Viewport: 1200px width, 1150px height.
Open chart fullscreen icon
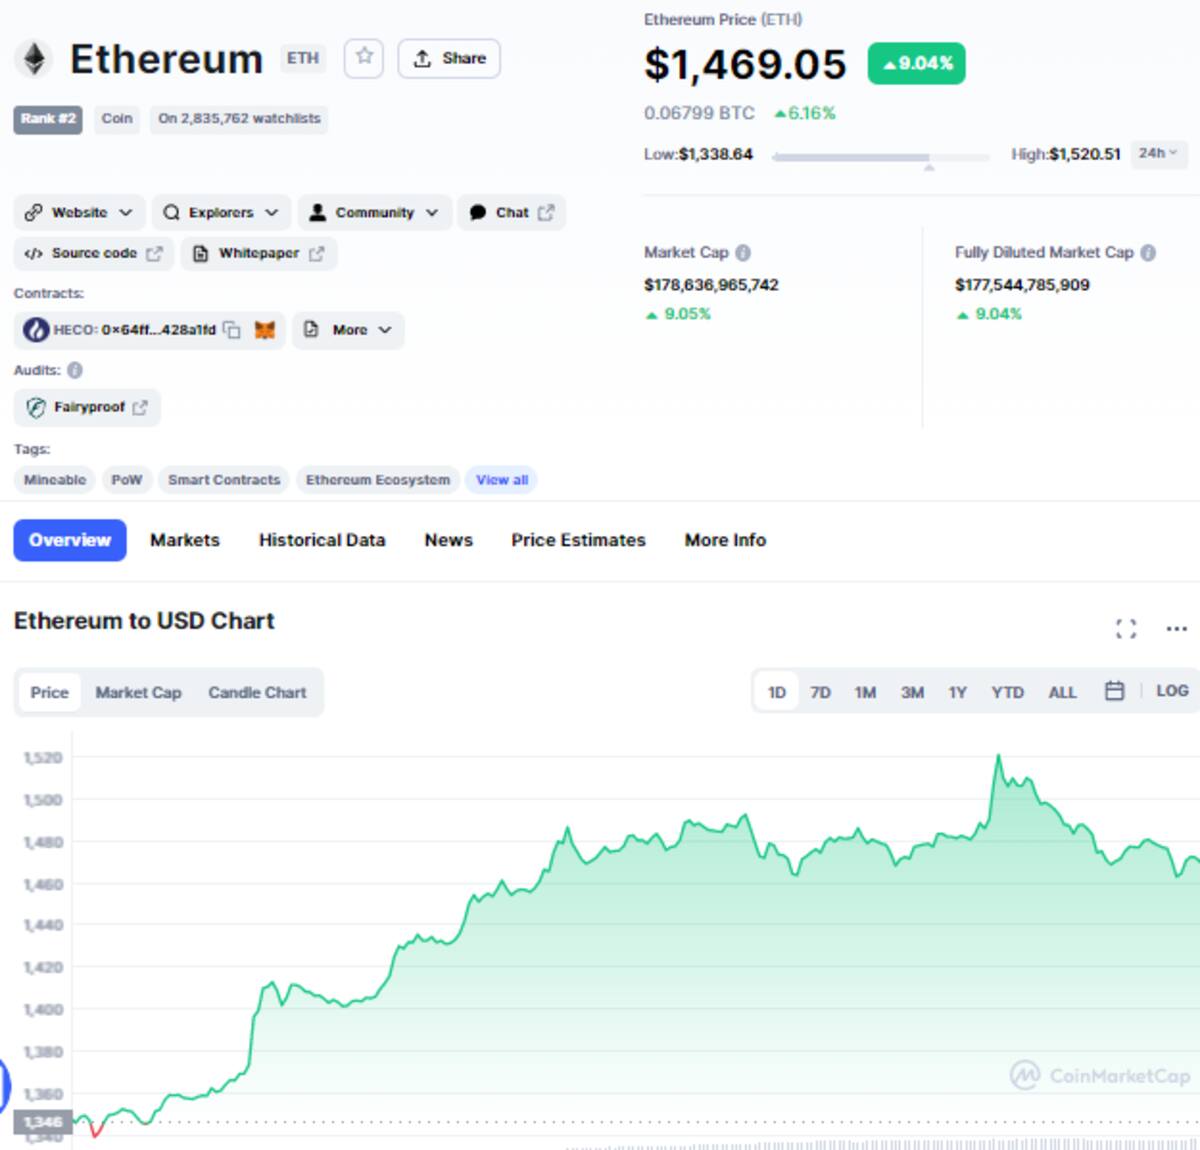1126,628
